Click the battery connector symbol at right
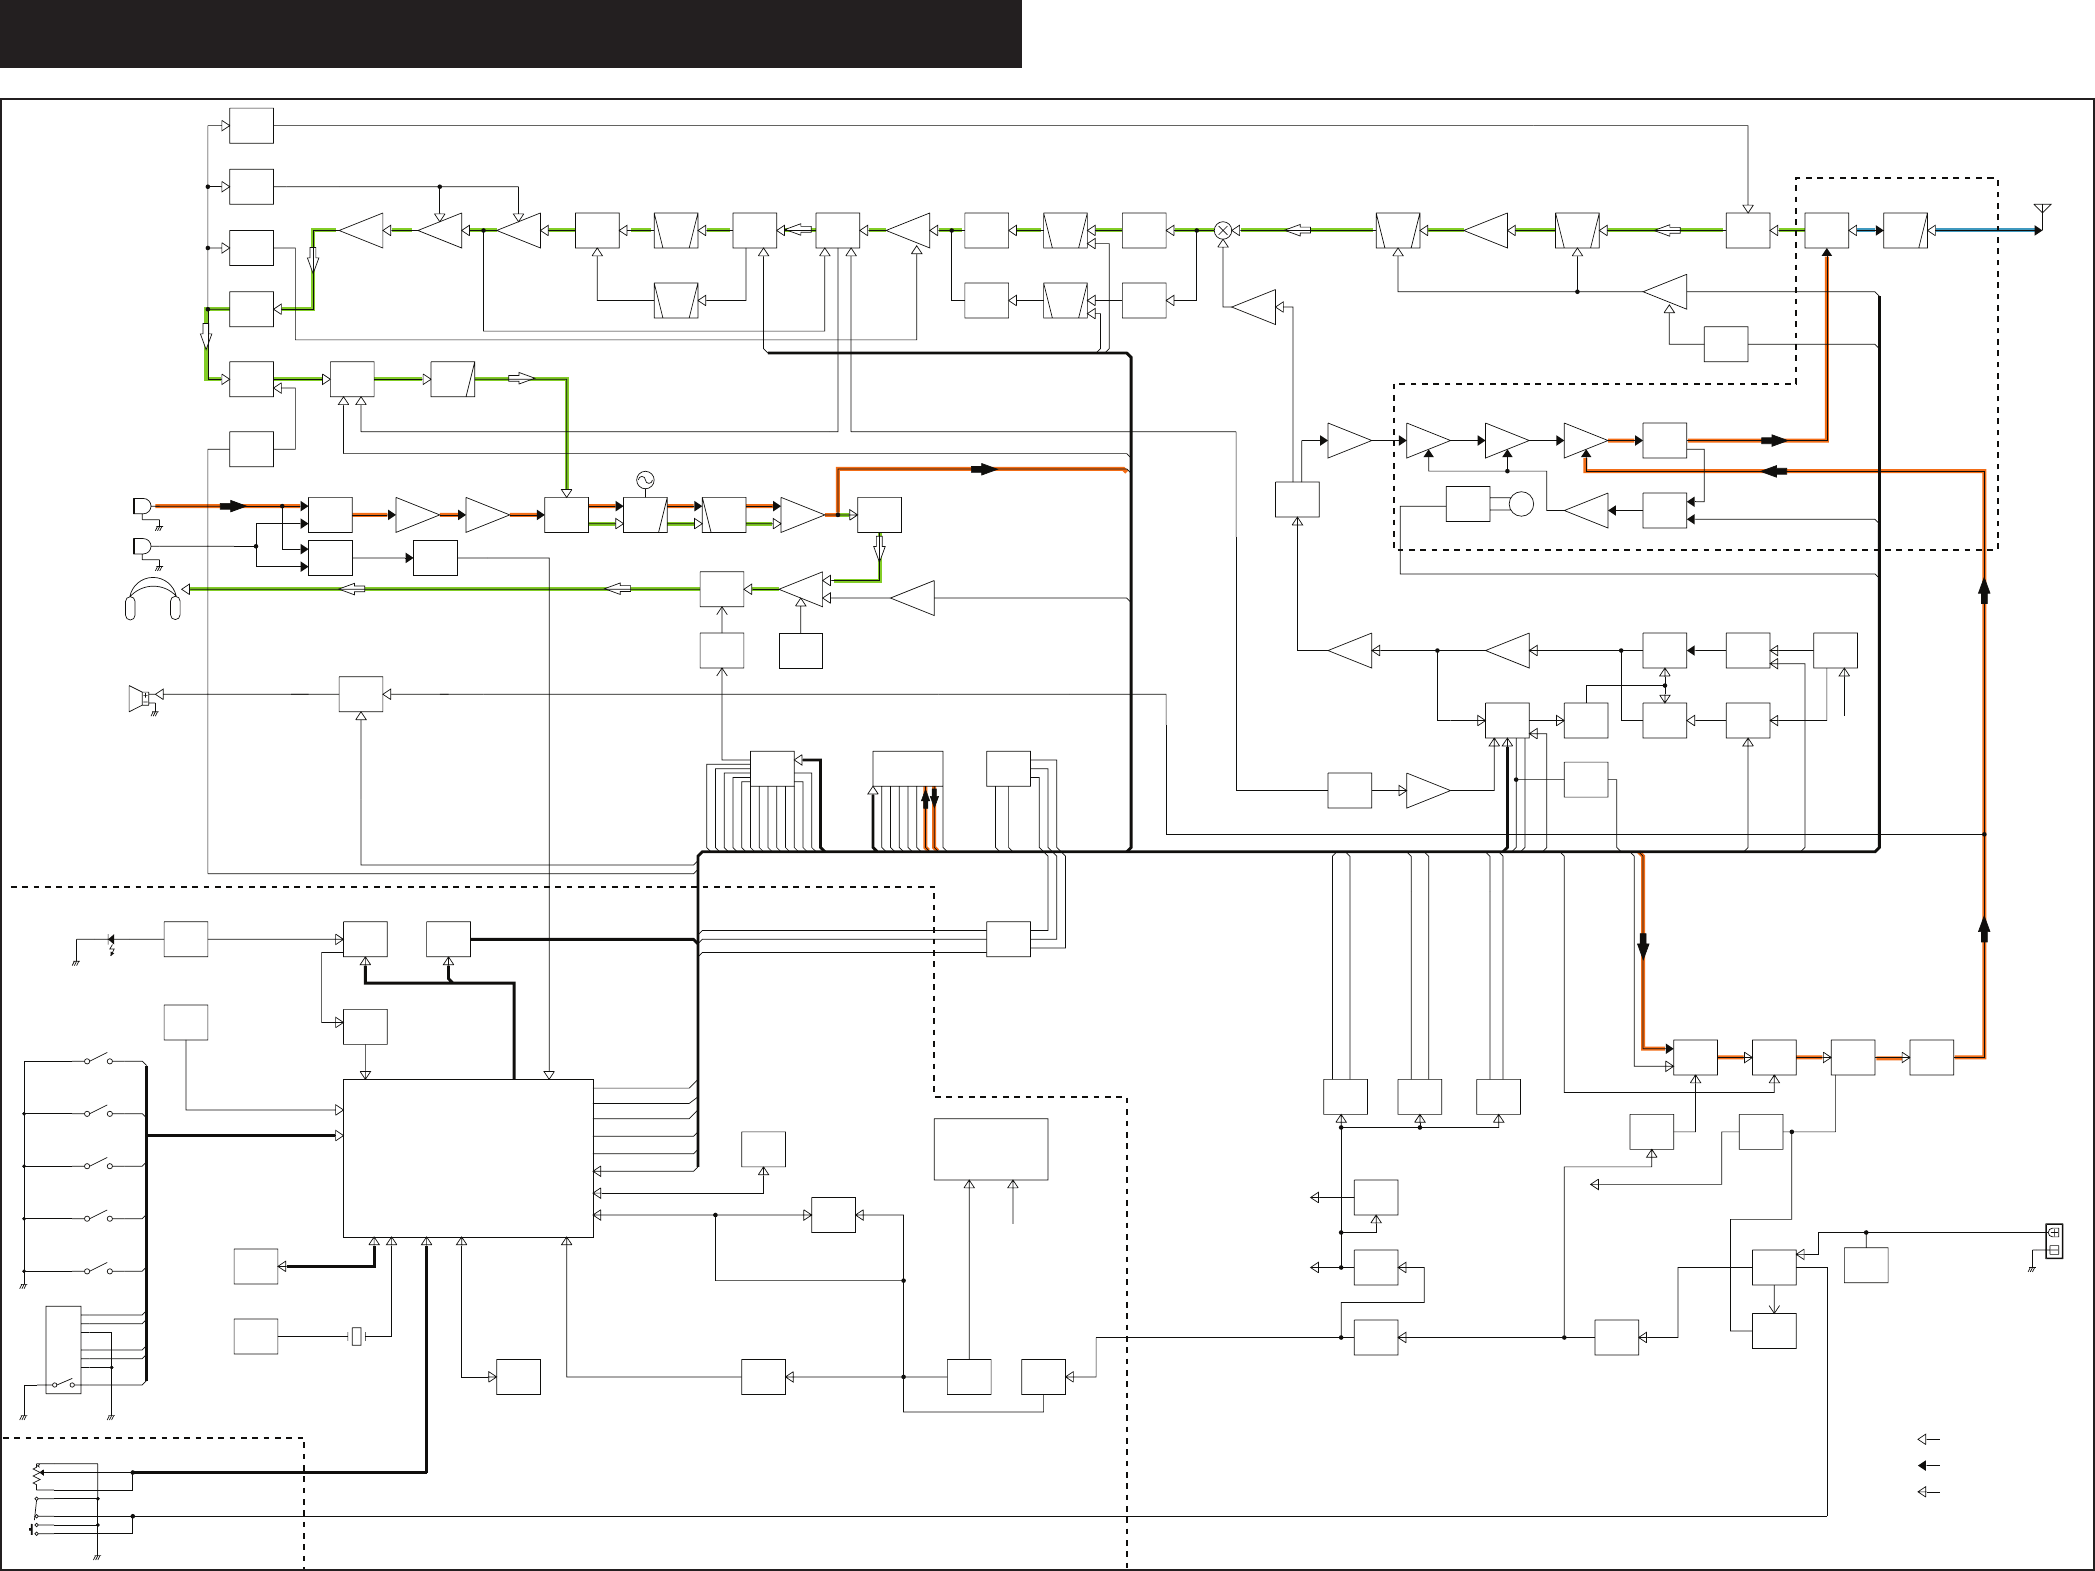This screenshot has width=2095, height=1571. pyautogui.click(x=2054, y=1241)
